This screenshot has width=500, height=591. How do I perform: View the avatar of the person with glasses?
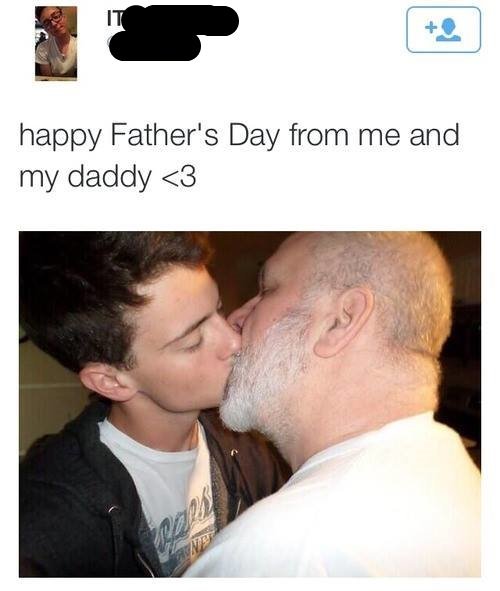pyautogui.click(x=56, y=43)
